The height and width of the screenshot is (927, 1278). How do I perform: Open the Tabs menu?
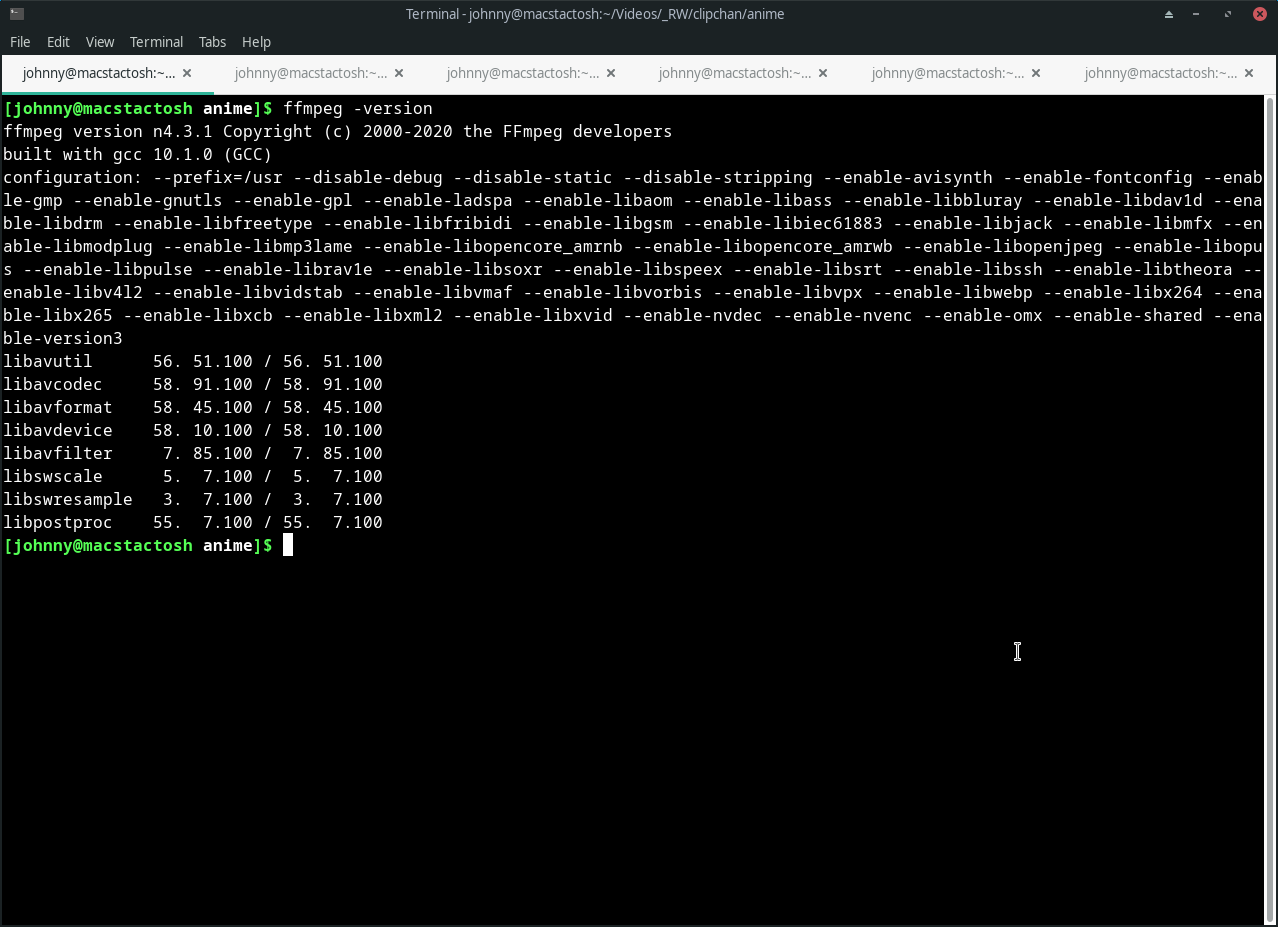pos(212,42)
